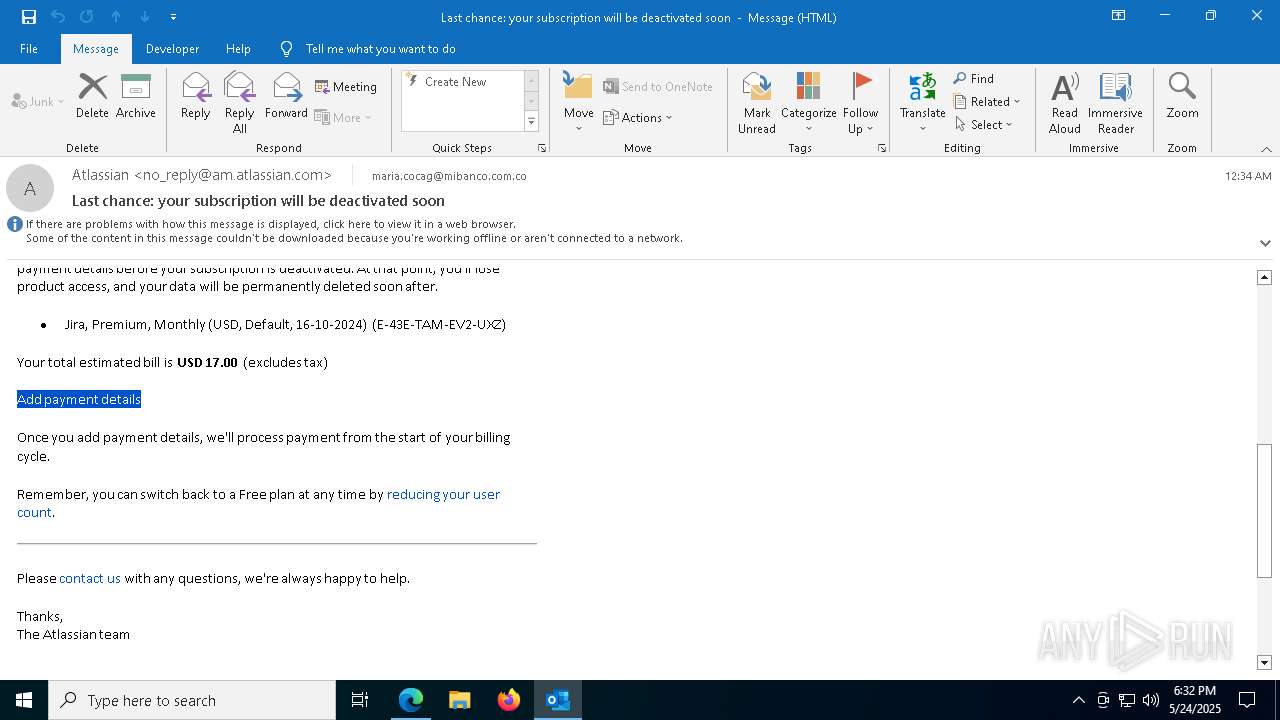Expand the message header chevron
This screenshot has width=1280, height=720.
tap(1265, 243)
